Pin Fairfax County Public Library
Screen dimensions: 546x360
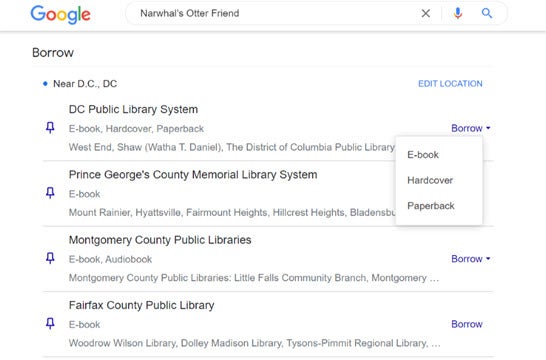(x=50, y=324)
